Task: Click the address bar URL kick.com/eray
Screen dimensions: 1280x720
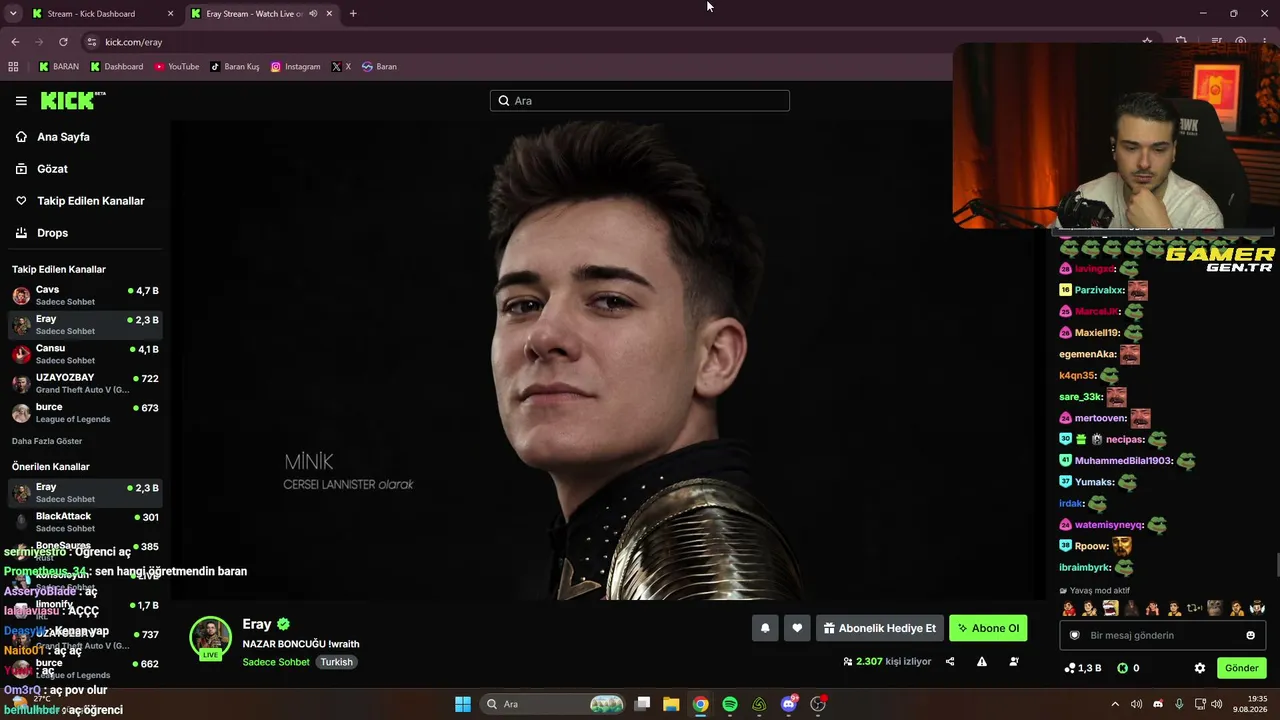Action: 133,42
